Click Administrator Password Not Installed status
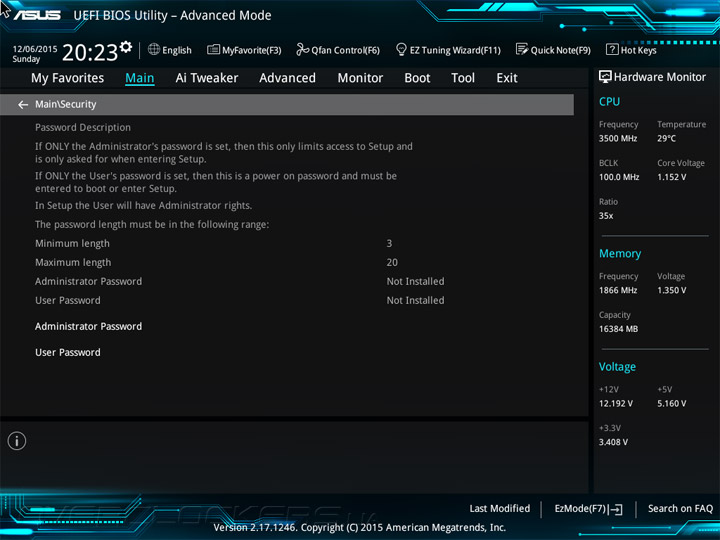 415,281
